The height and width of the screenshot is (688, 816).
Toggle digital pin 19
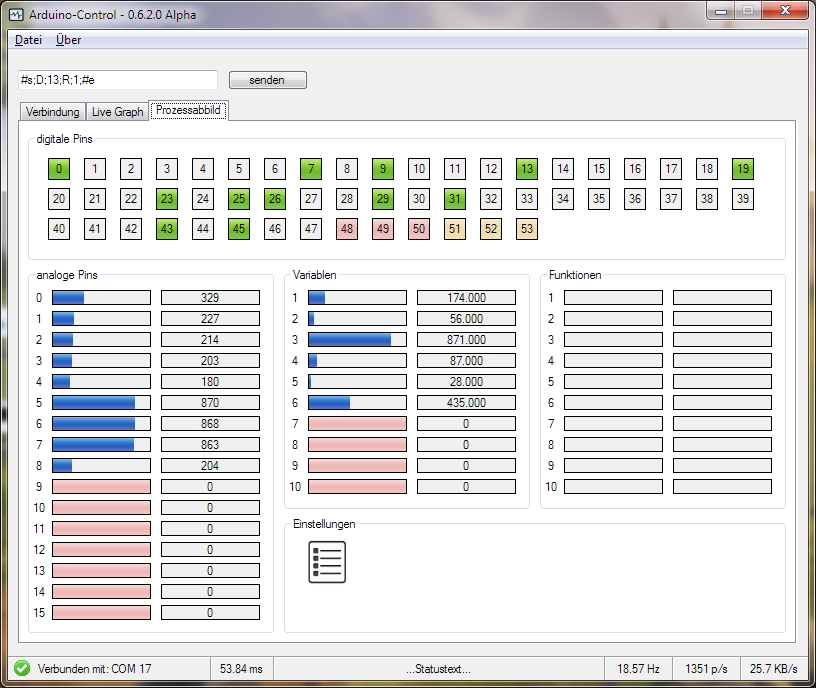click(x=743, y=169)
